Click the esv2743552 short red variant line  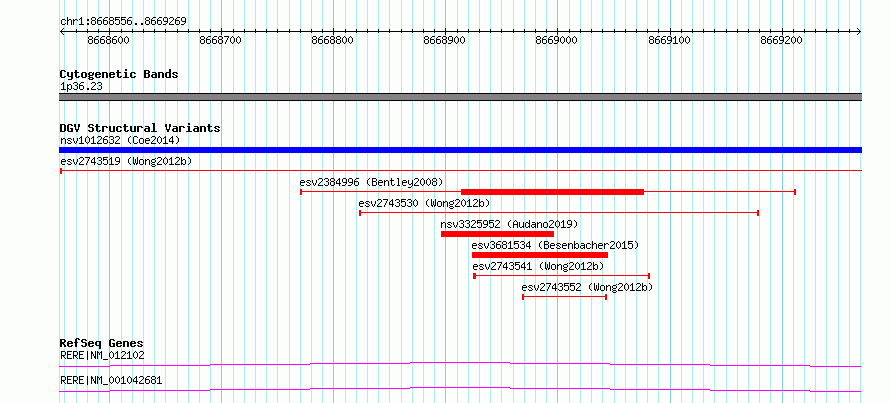click(x=564, y=297)
